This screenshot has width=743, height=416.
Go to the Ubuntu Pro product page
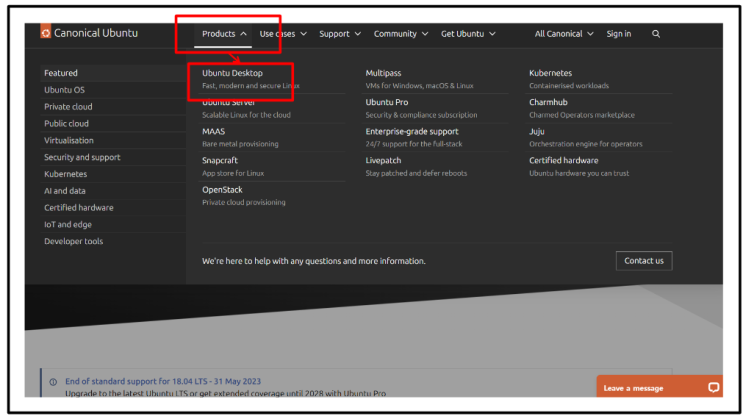coord(387,102)
